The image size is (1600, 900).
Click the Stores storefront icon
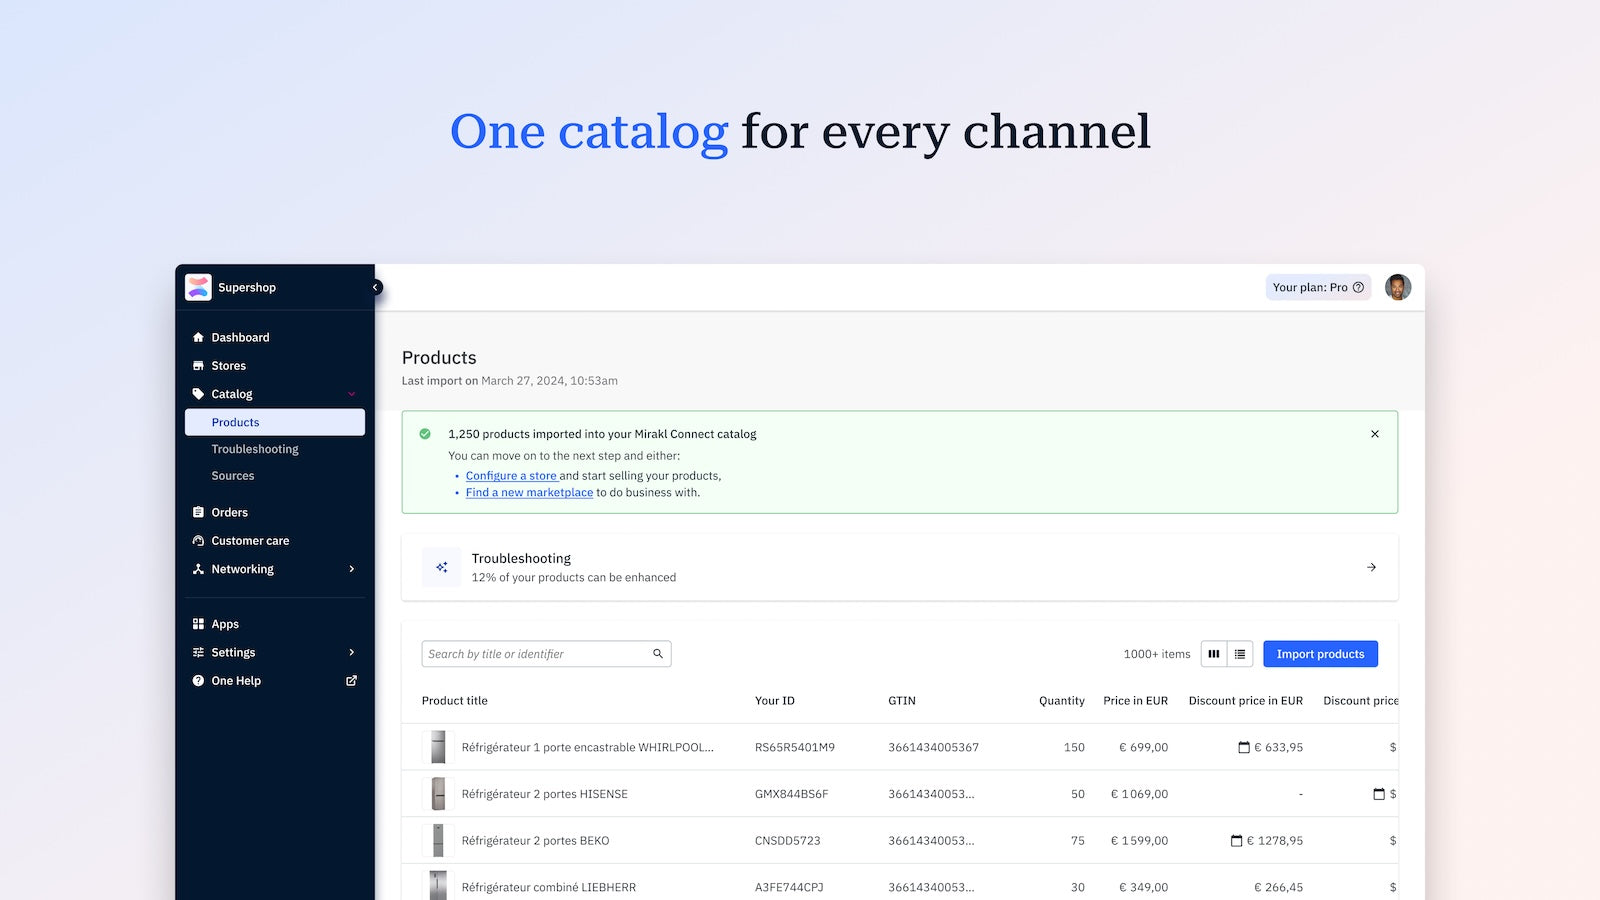(x=198, y=365)
